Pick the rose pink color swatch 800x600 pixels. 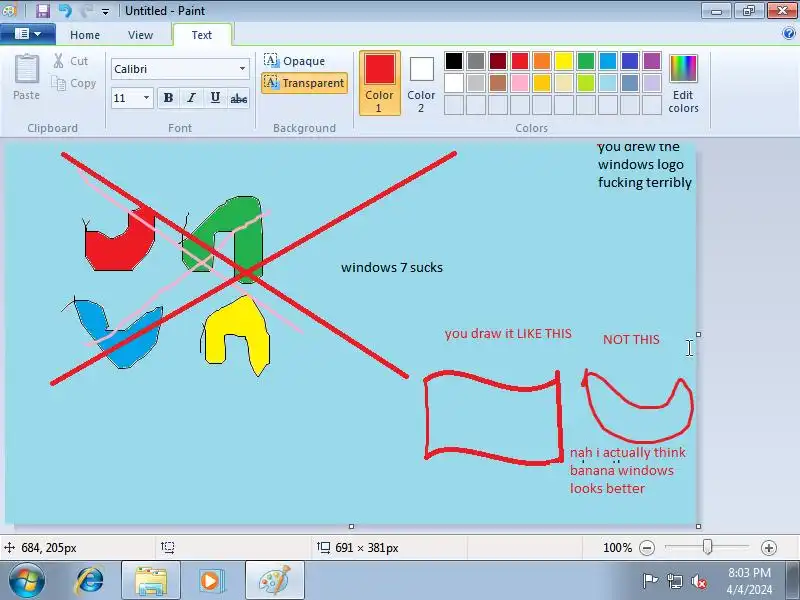[520, 83]
